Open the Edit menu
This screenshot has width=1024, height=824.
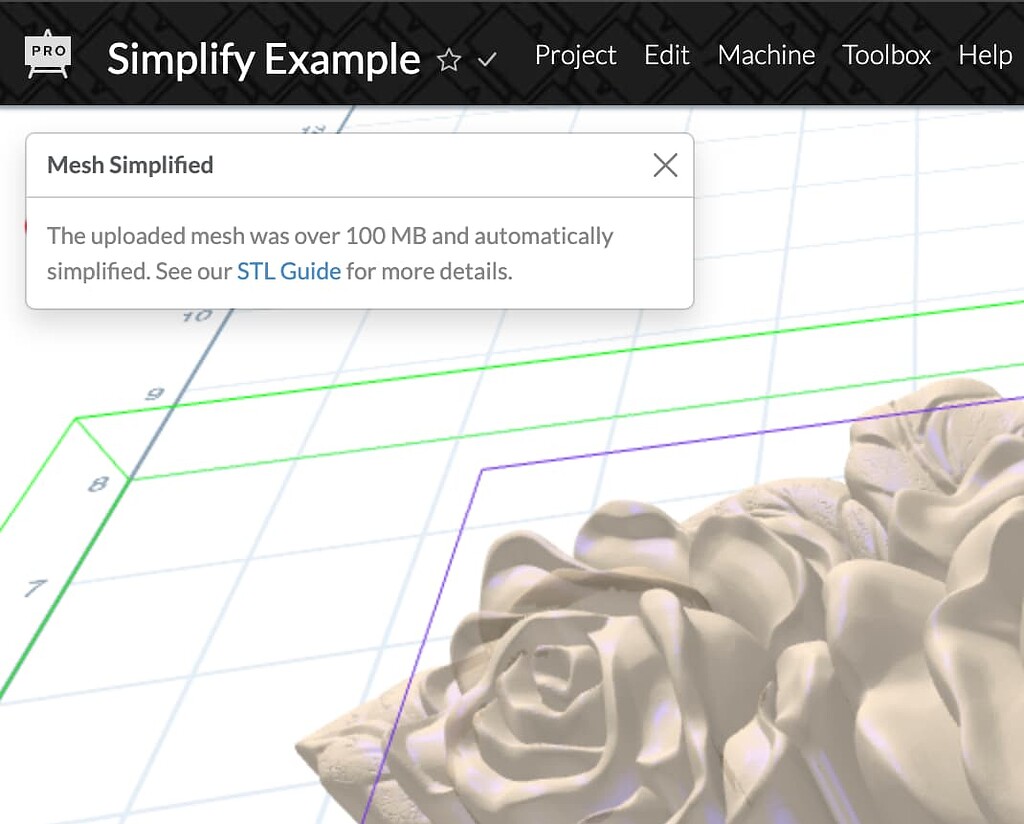pyautogui.click(x=666, y=55)
